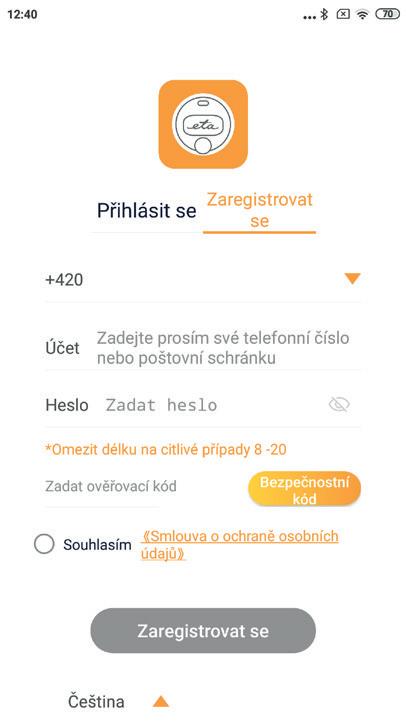Focus the Heslo password input field
The image size is (406, 721).
212,405
